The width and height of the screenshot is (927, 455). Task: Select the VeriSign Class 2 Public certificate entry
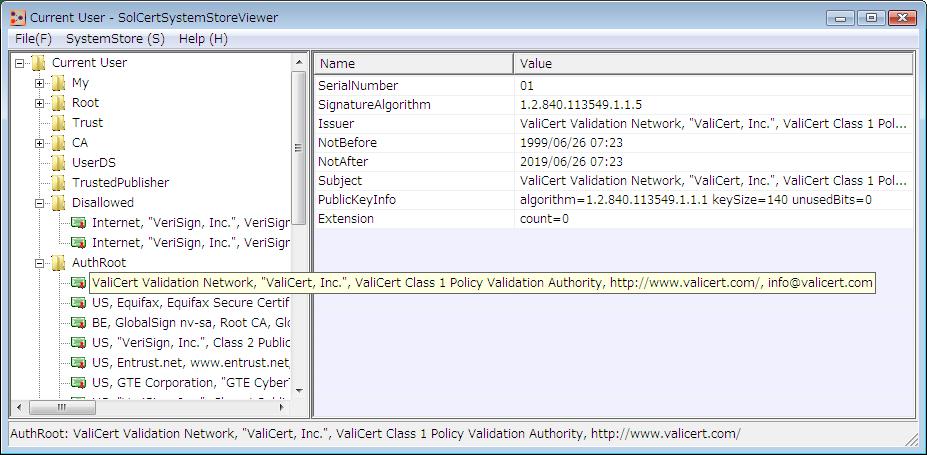[190, 343]
